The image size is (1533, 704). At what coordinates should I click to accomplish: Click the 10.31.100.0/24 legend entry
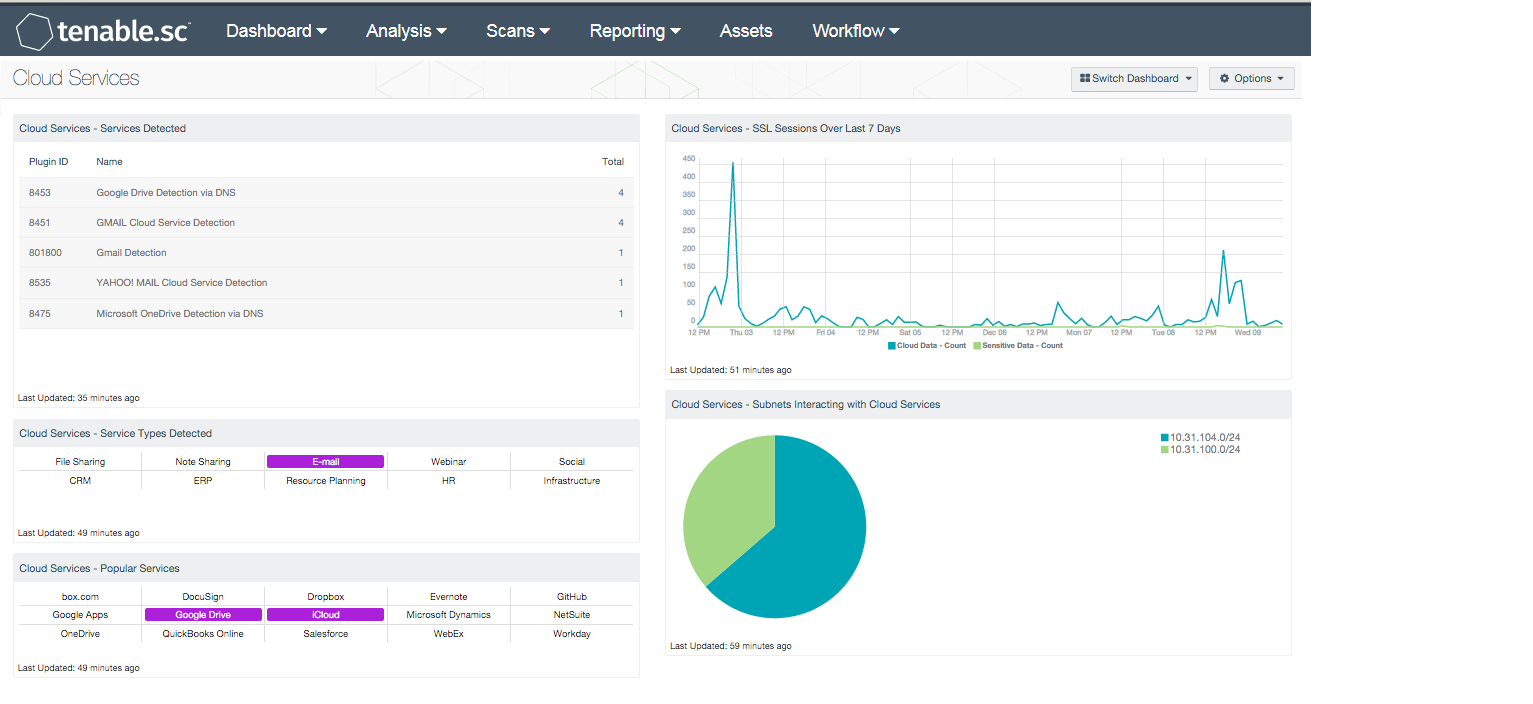[x=1200, y=449]
